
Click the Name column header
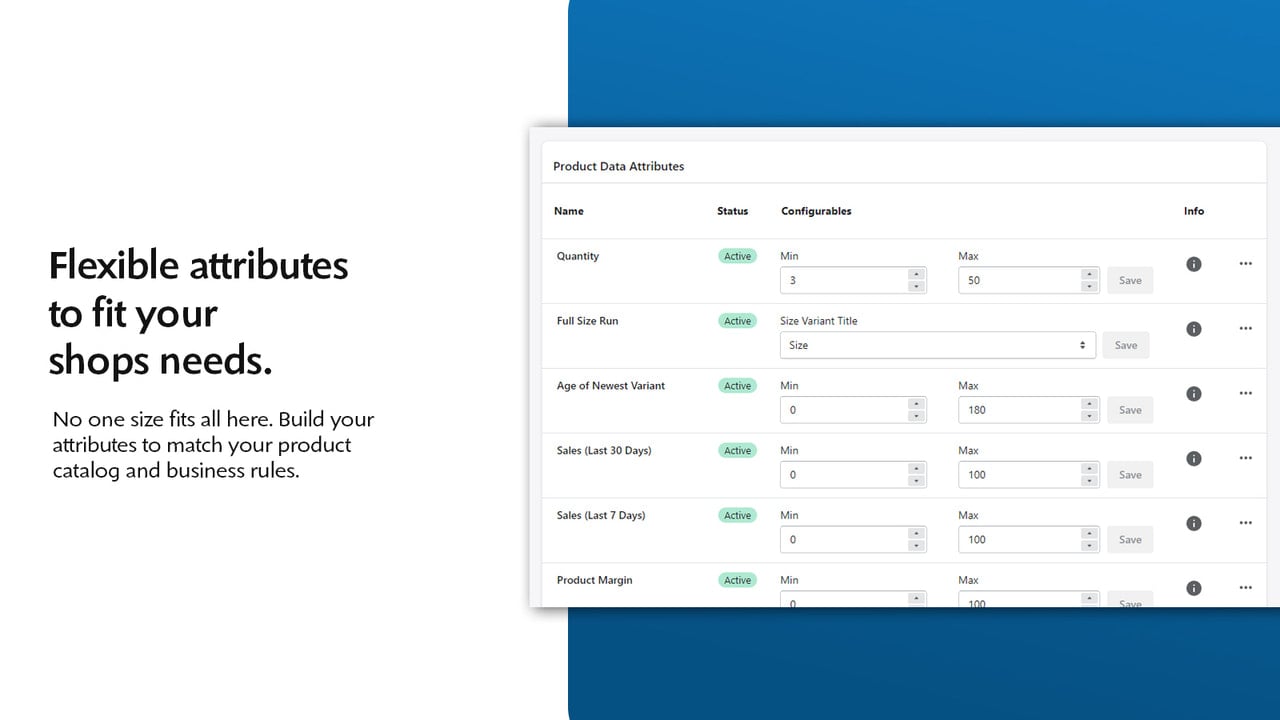pos(569,211)
